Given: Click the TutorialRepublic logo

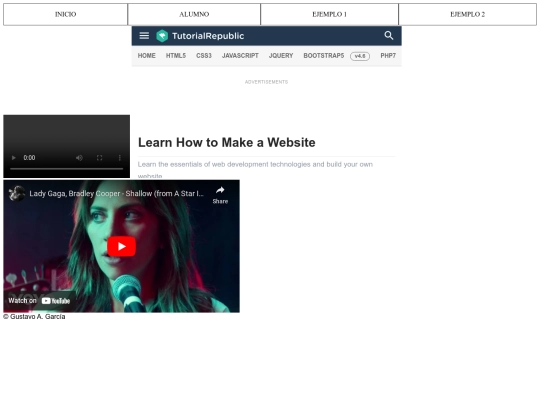Looking at the screenshot, I should point(200,36).
